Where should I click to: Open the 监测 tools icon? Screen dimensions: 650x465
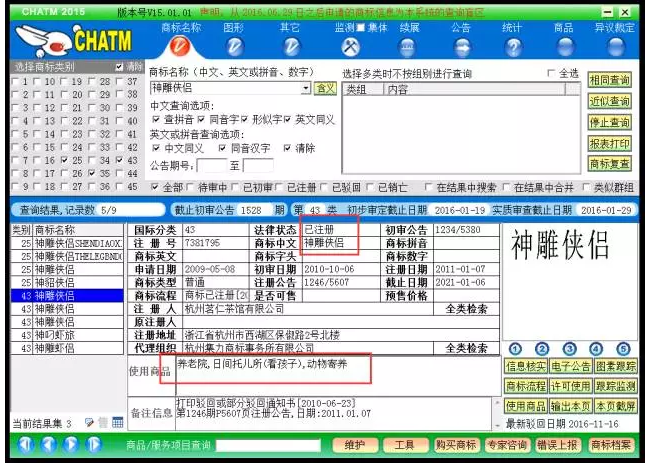[351, 46]
